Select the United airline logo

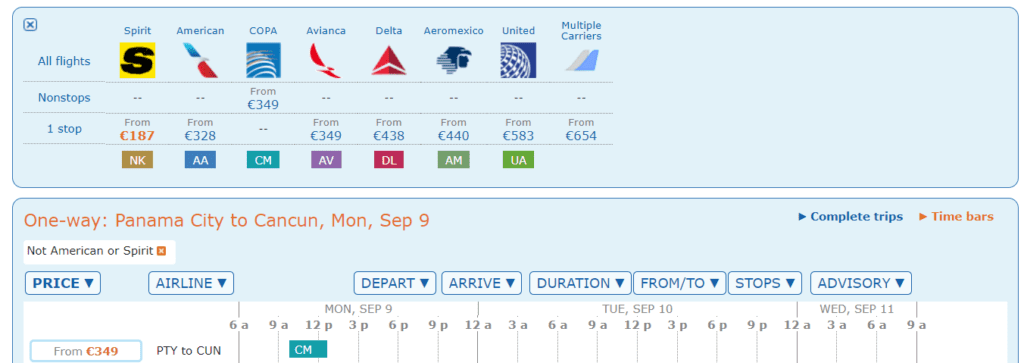(518, 60)
